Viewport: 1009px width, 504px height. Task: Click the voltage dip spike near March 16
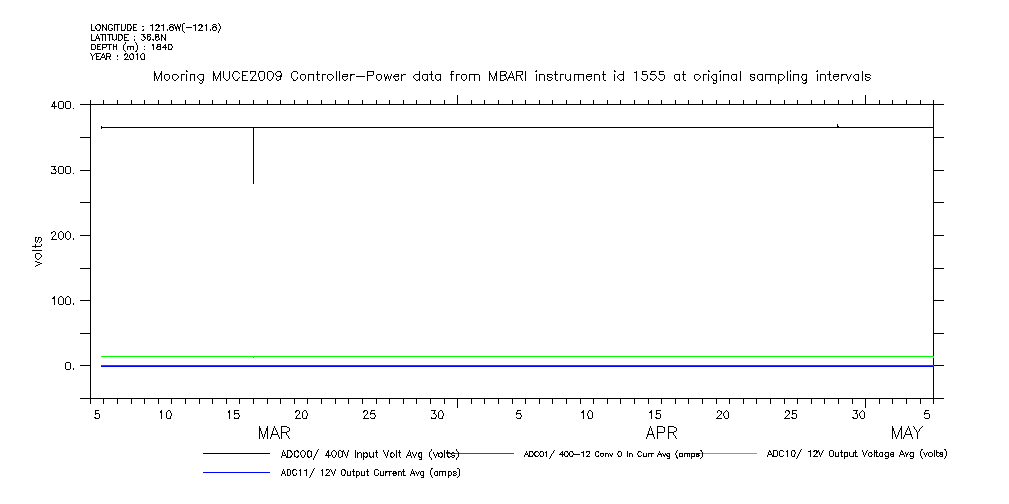click(x=253, y=160)
